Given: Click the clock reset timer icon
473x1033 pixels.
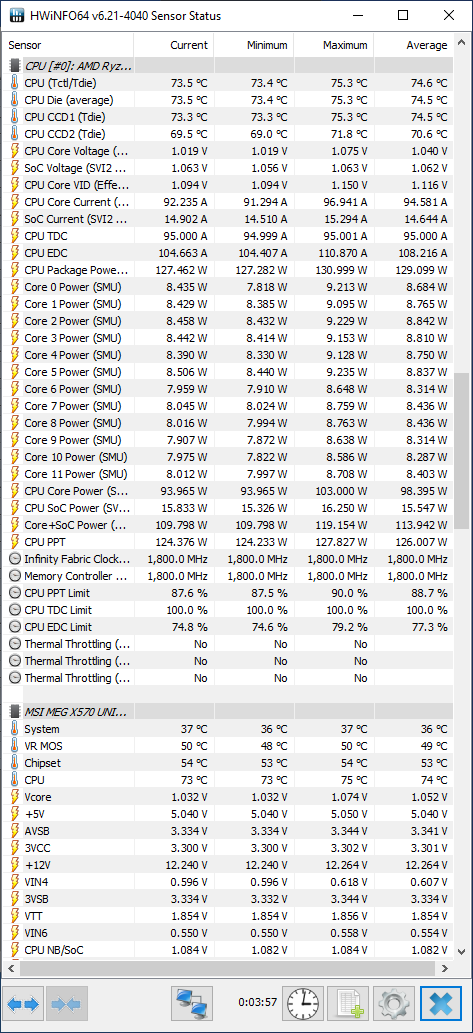Looking at the screenshot, I should [302, 1004].
